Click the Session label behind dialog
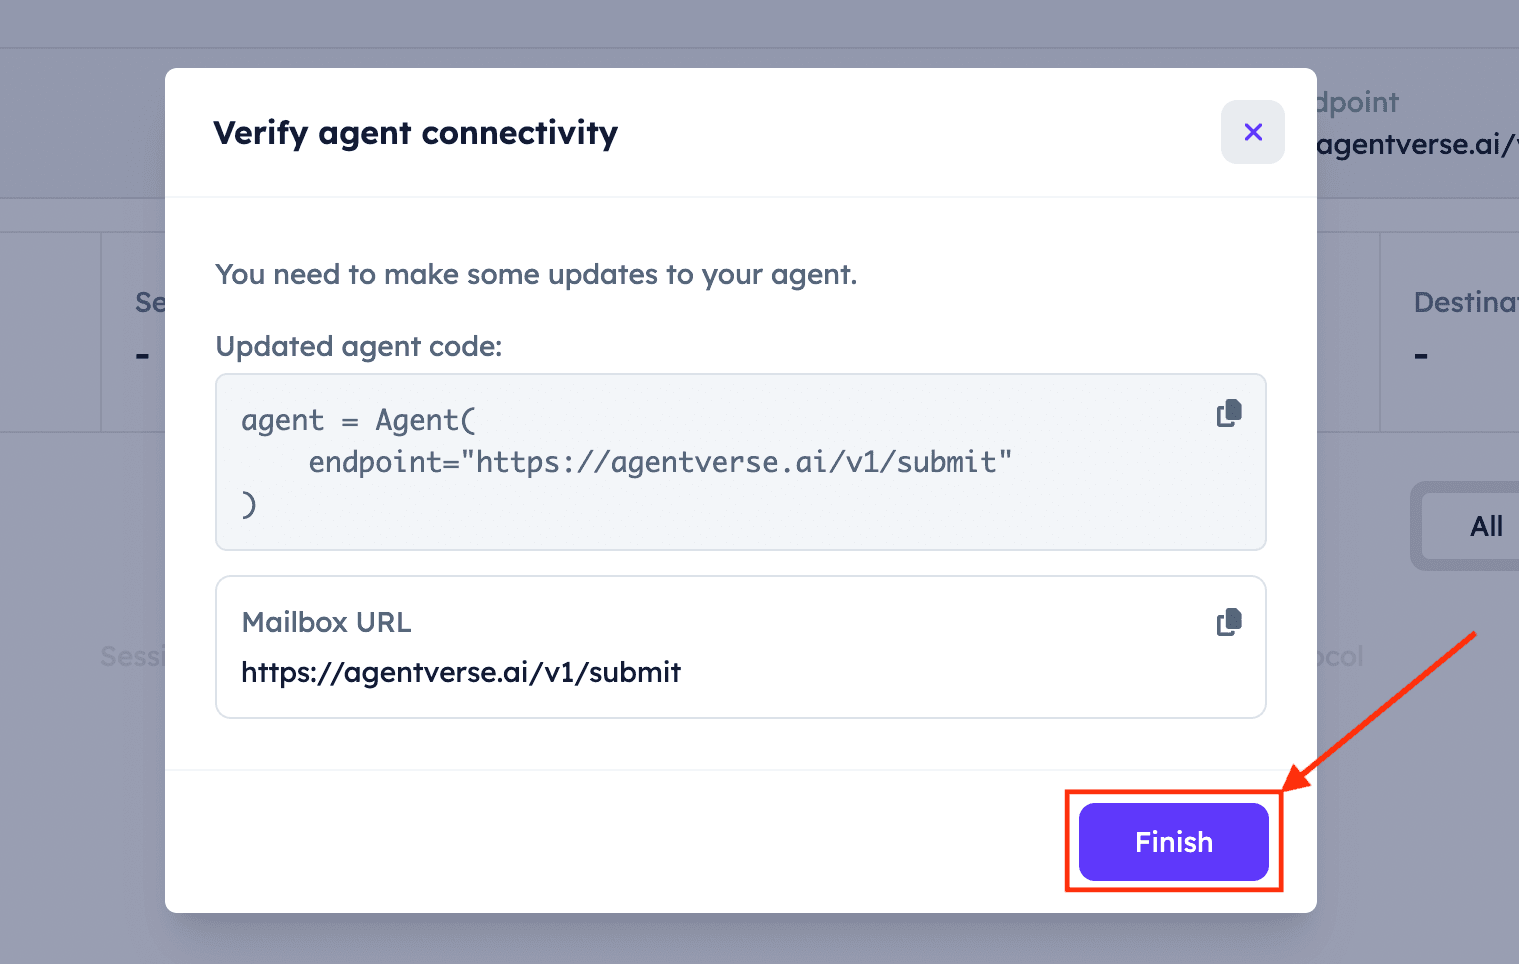The image size is (1519, 964). (x=133, y=656)
